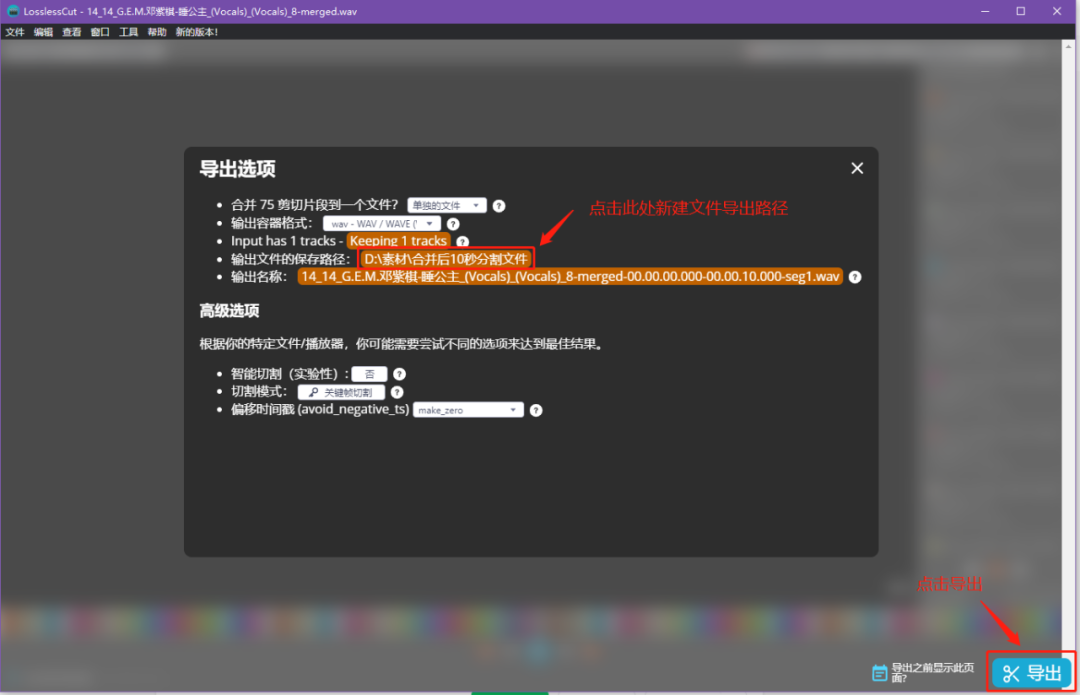The height and width of the screenshot is (695, 1080).
Task: Show help for output name
Action: point(855,277)
